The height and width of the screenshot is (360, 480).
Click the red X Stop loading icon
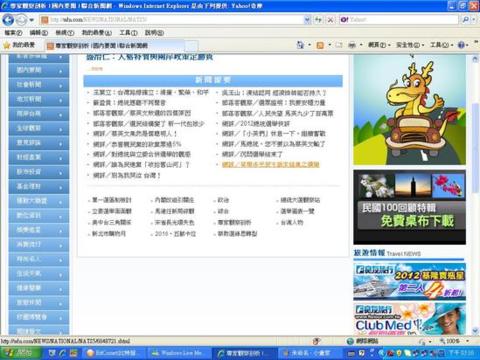[330, 20]
